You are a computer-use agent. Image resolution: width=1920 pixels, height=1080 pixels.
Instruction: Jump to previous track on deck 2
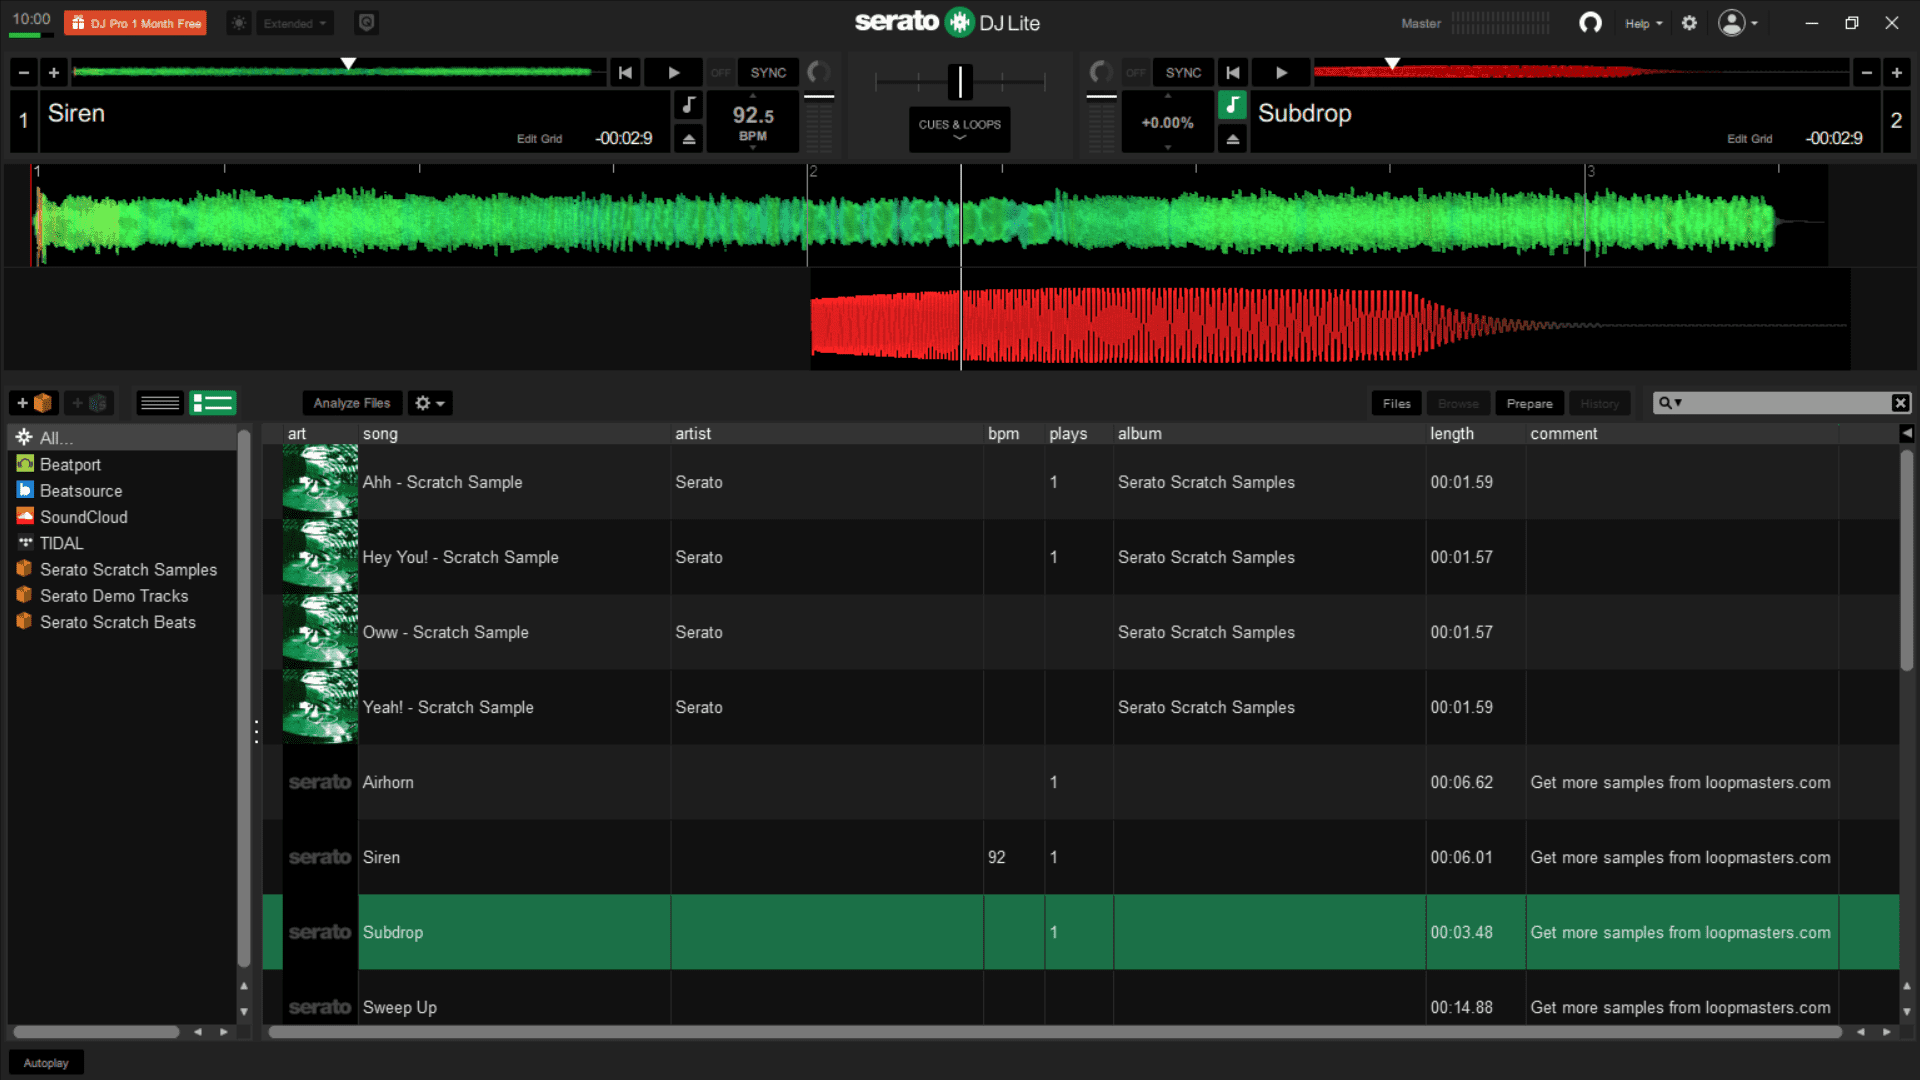[x=1233, y=73]
